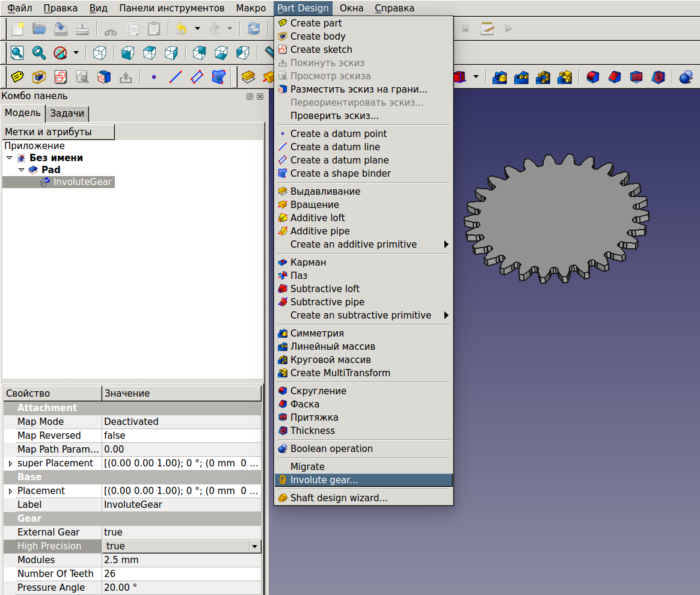Open the Макро menu
This screenshot has height=595, width=700.
point(251,8)
